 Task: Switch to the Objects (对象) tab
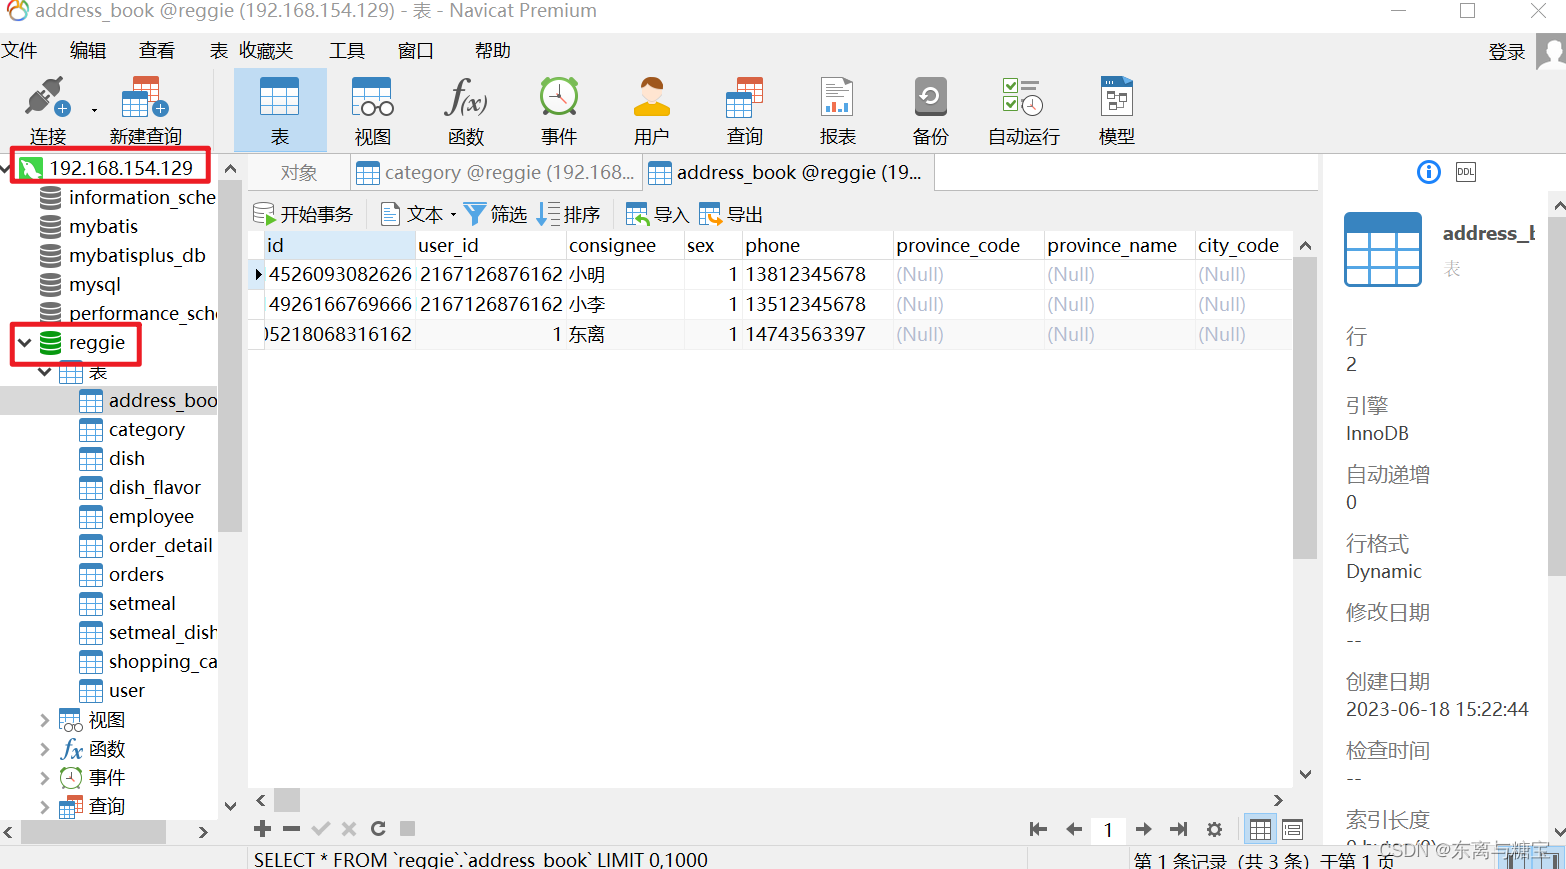(x=299, y=172)
